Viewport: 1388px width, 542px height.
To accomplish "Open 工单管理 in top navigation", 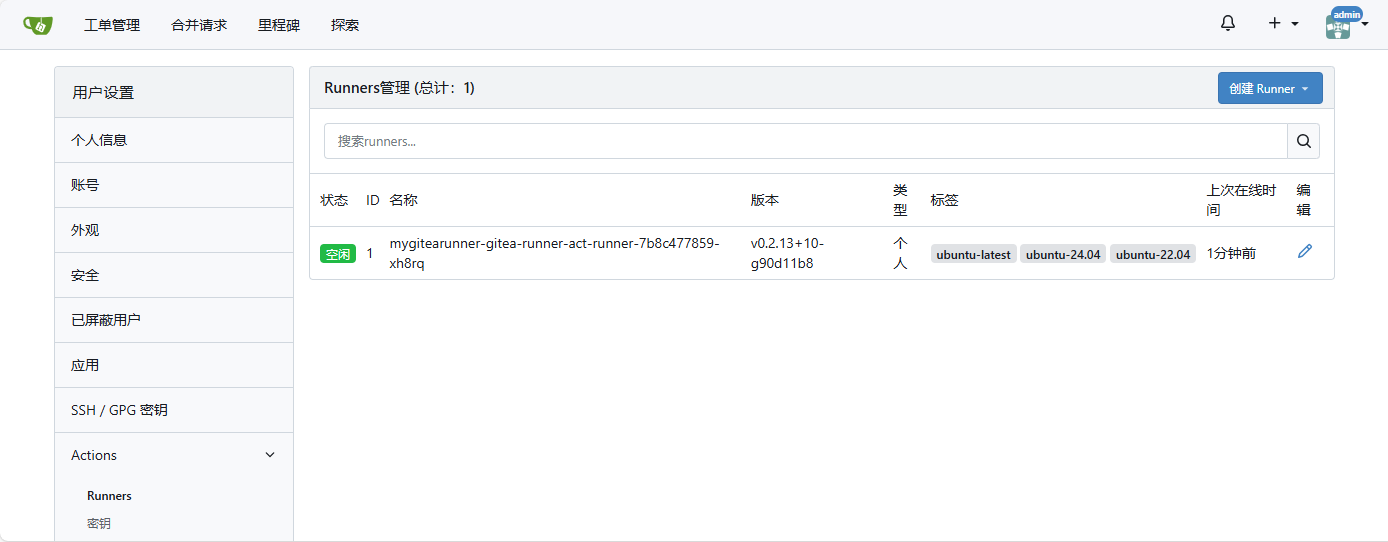I will [x=112, y=25].
